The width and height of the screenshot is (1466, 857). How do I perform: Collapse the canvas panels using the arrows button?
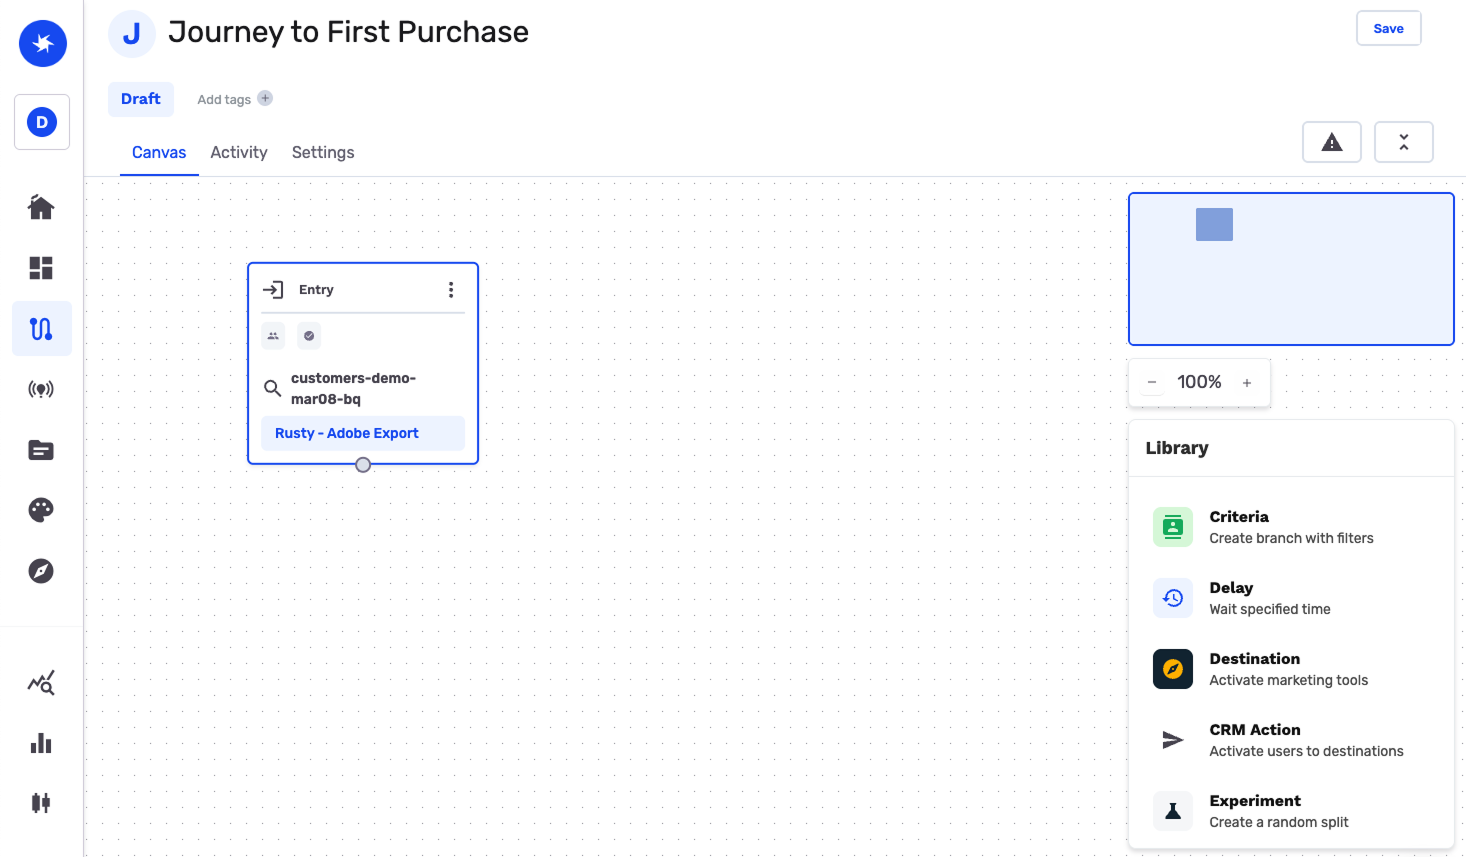(x=1403, y=142)
